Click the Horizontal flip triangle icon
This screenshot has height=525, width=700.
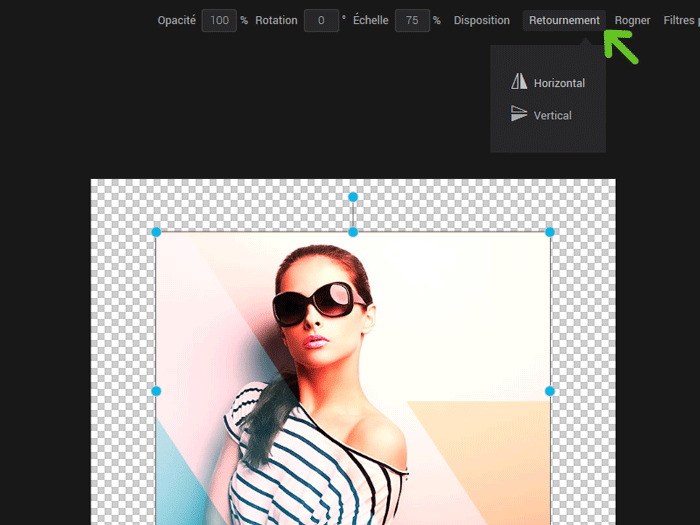pyautogui.click(x=518, y=82)
